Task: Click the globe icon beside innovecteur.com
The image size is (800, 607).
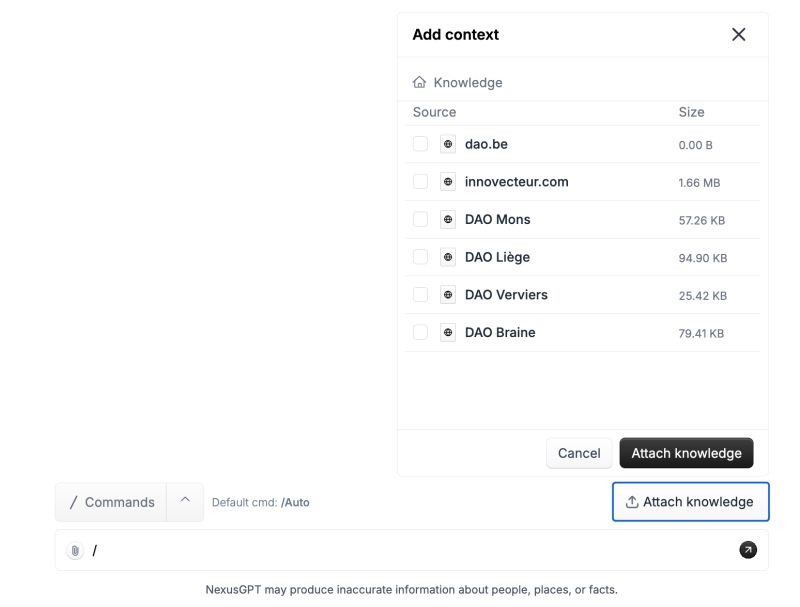Action: click(448, 182)
